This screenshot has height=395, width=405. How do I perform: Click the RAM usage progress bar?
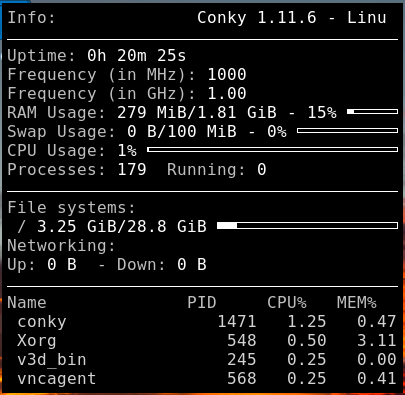point(372,112)
